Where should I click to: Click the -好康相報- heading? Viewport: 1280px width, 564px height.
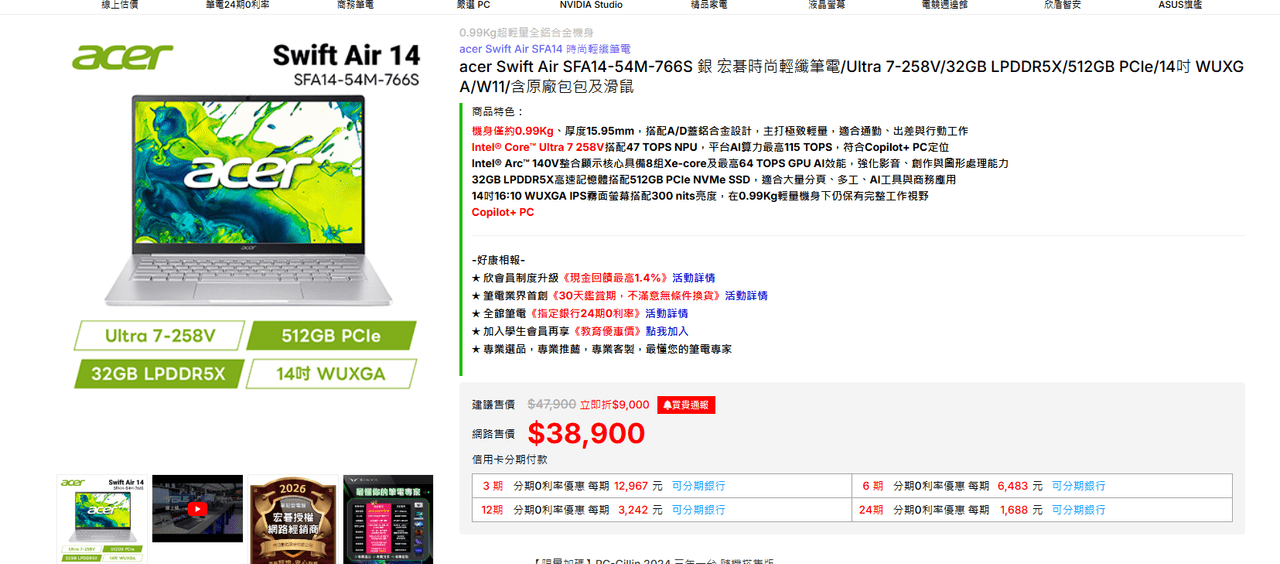(x=498, y=260)
